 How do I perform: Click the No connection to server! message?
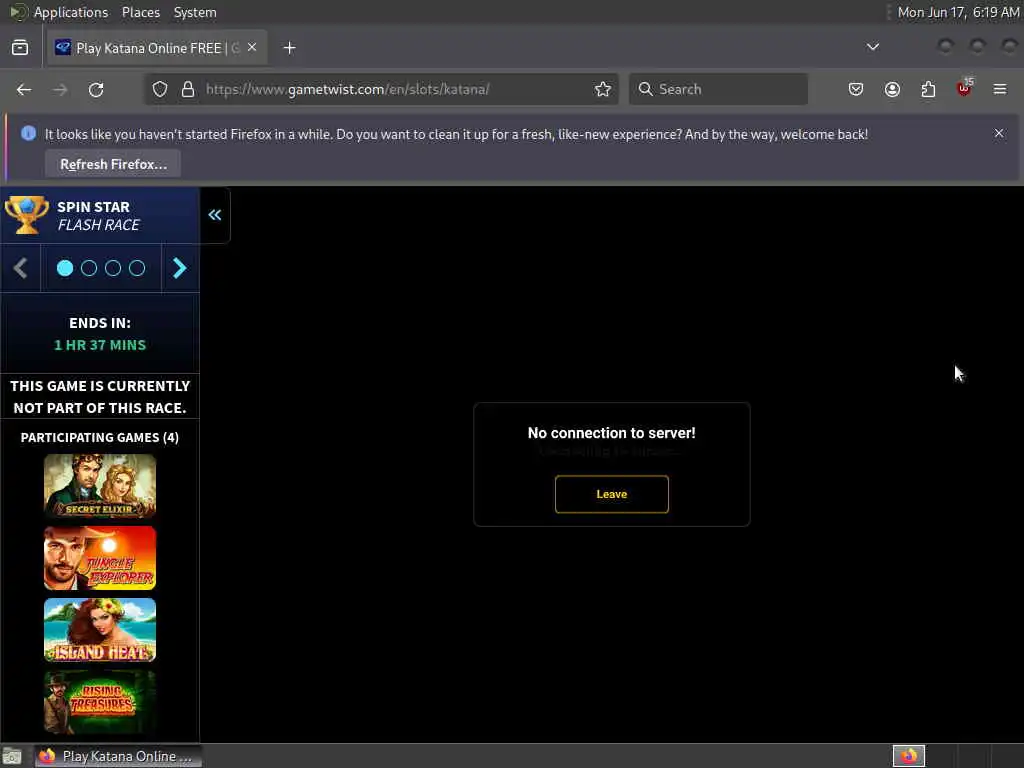click(611, 433)
